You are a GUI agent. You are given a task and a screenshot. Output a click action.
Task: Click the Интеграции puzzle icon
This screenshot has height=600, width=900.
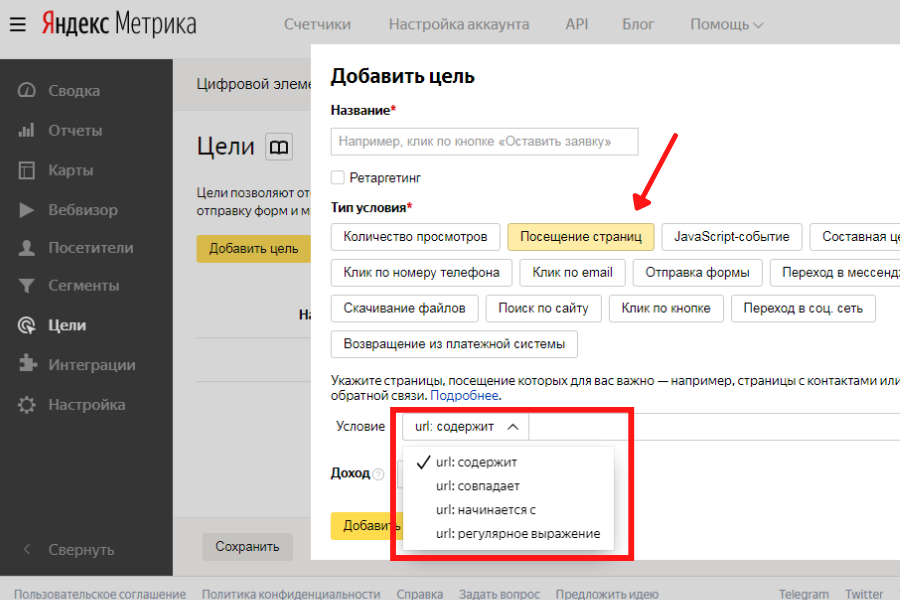(28, 365)
